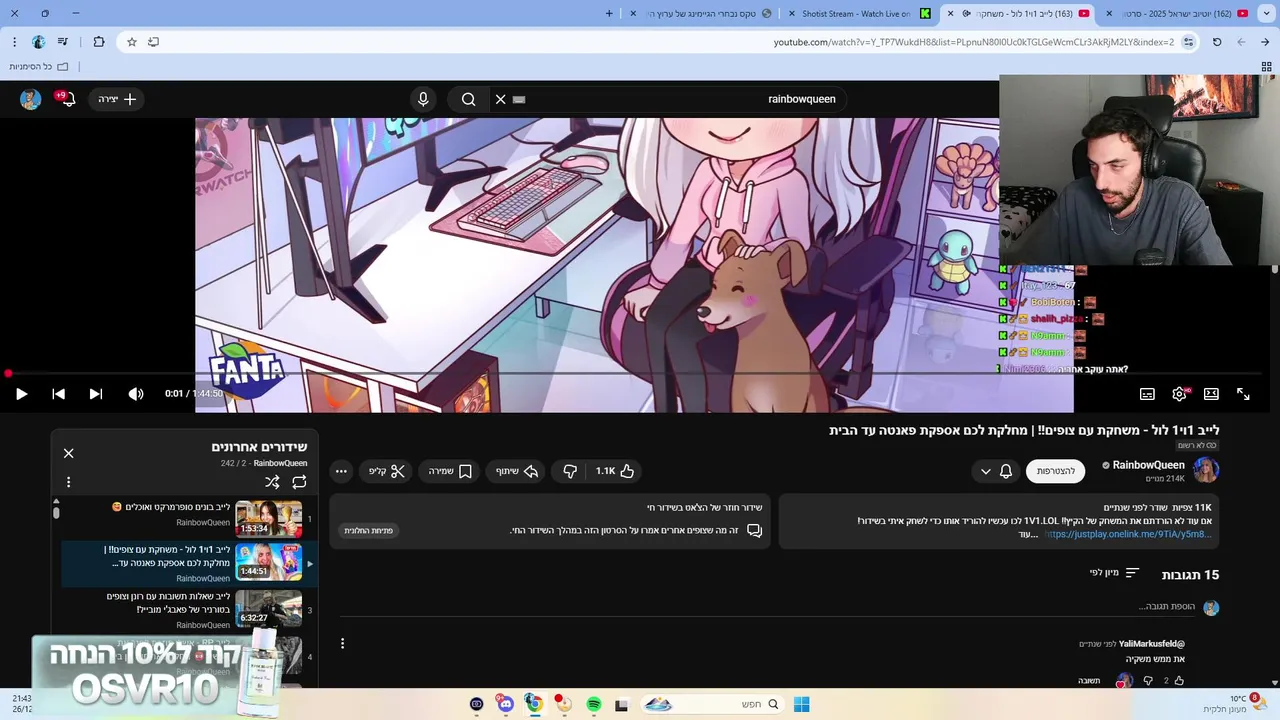Screen dimensions: 1280x720
Task: Start a voice search with the microphone icon
Action: tap(423, 99)
